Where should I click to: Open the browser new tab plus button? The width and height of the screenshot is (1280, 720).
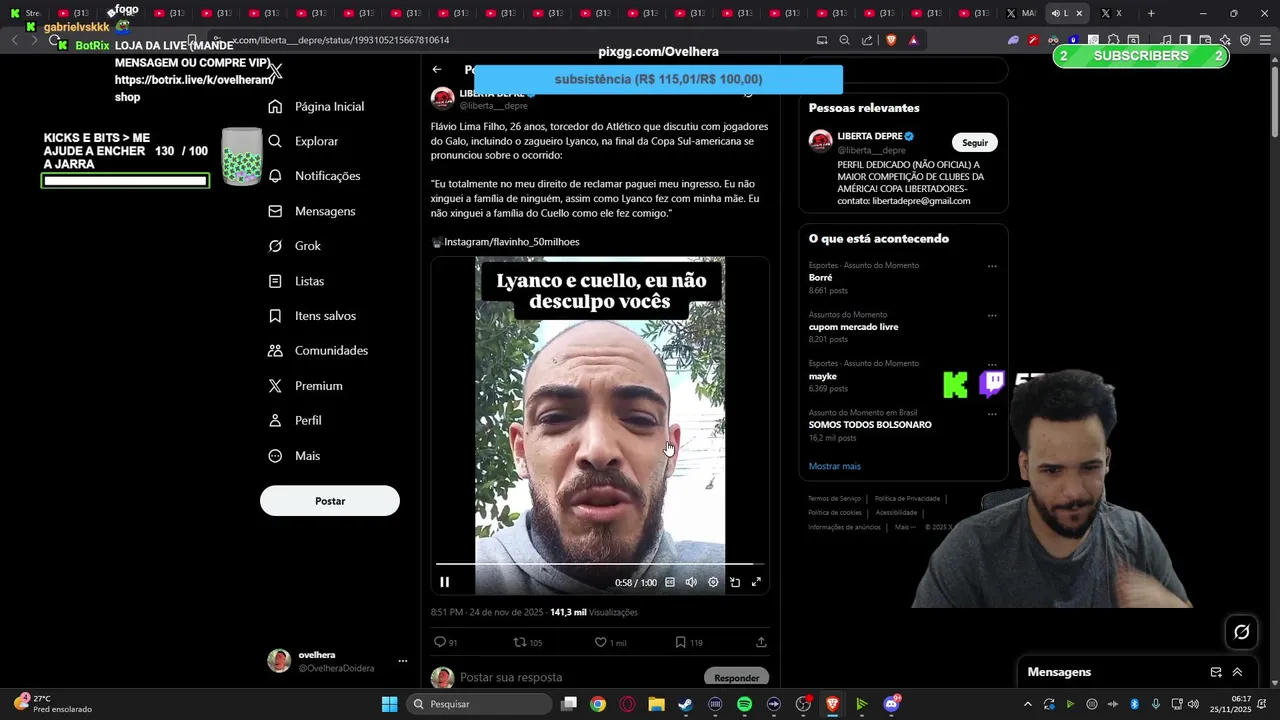point(1151,13)
